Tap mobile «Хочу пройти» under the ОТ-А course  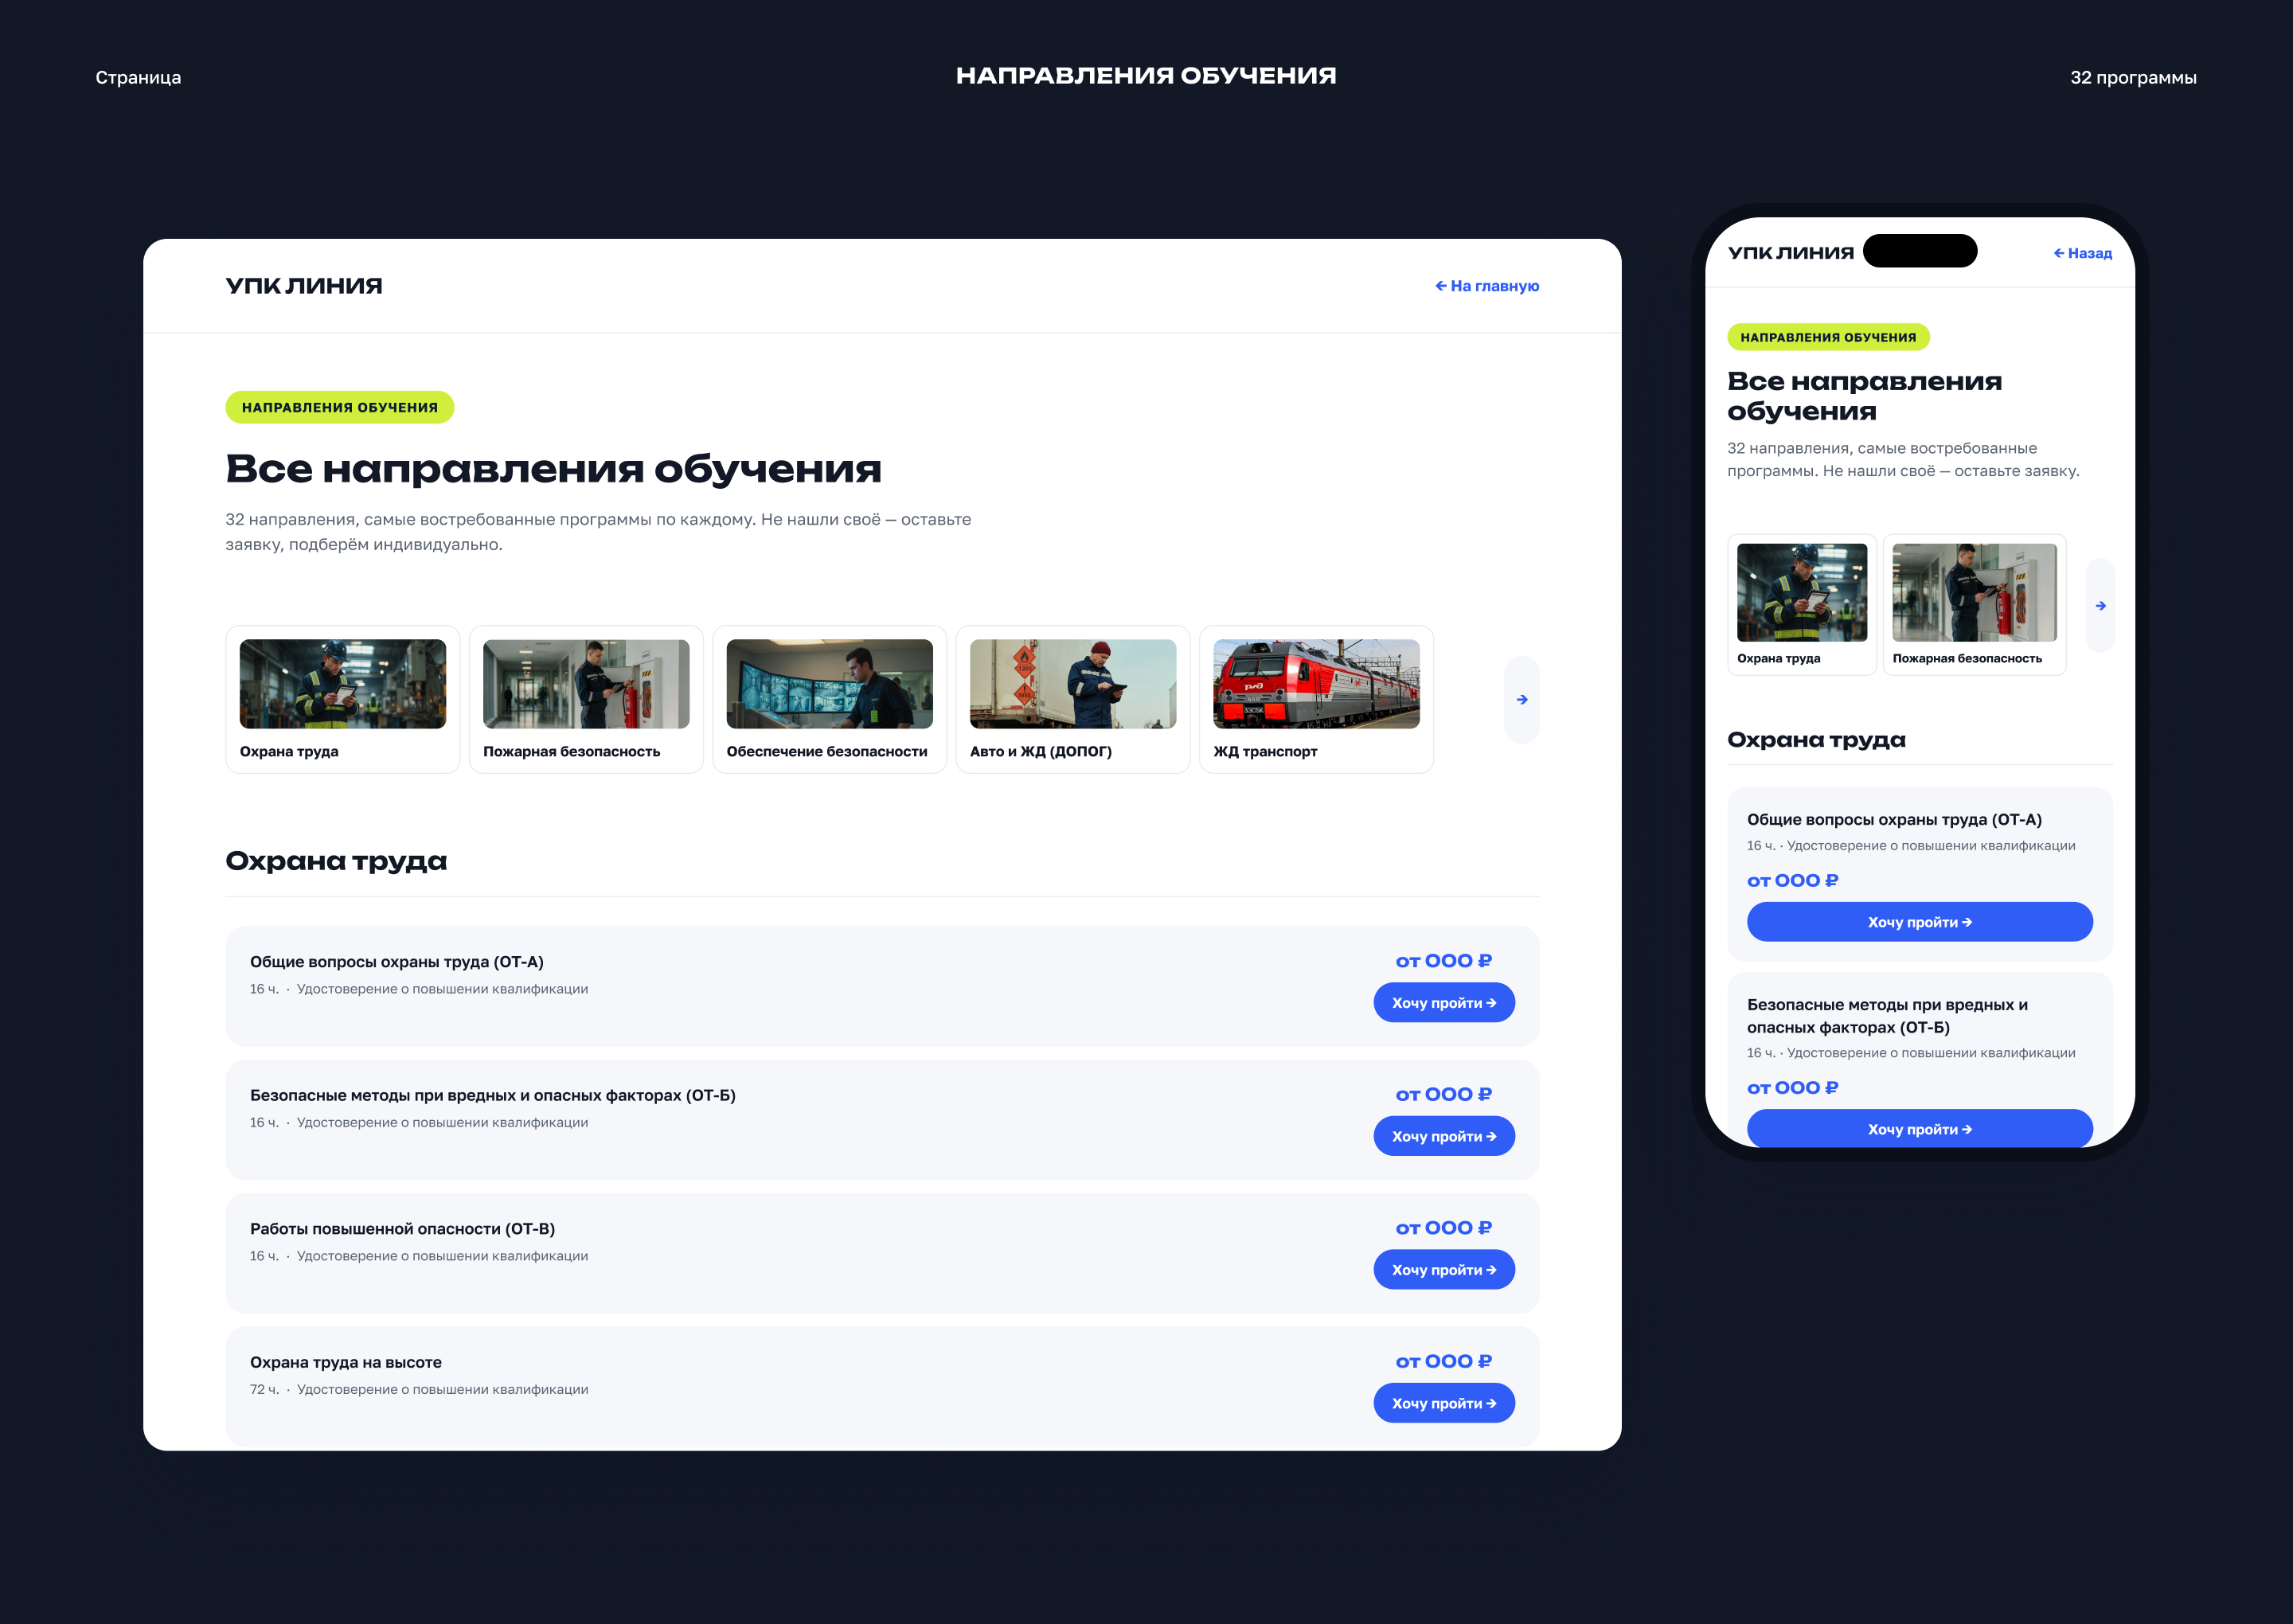coord(1919,922)
